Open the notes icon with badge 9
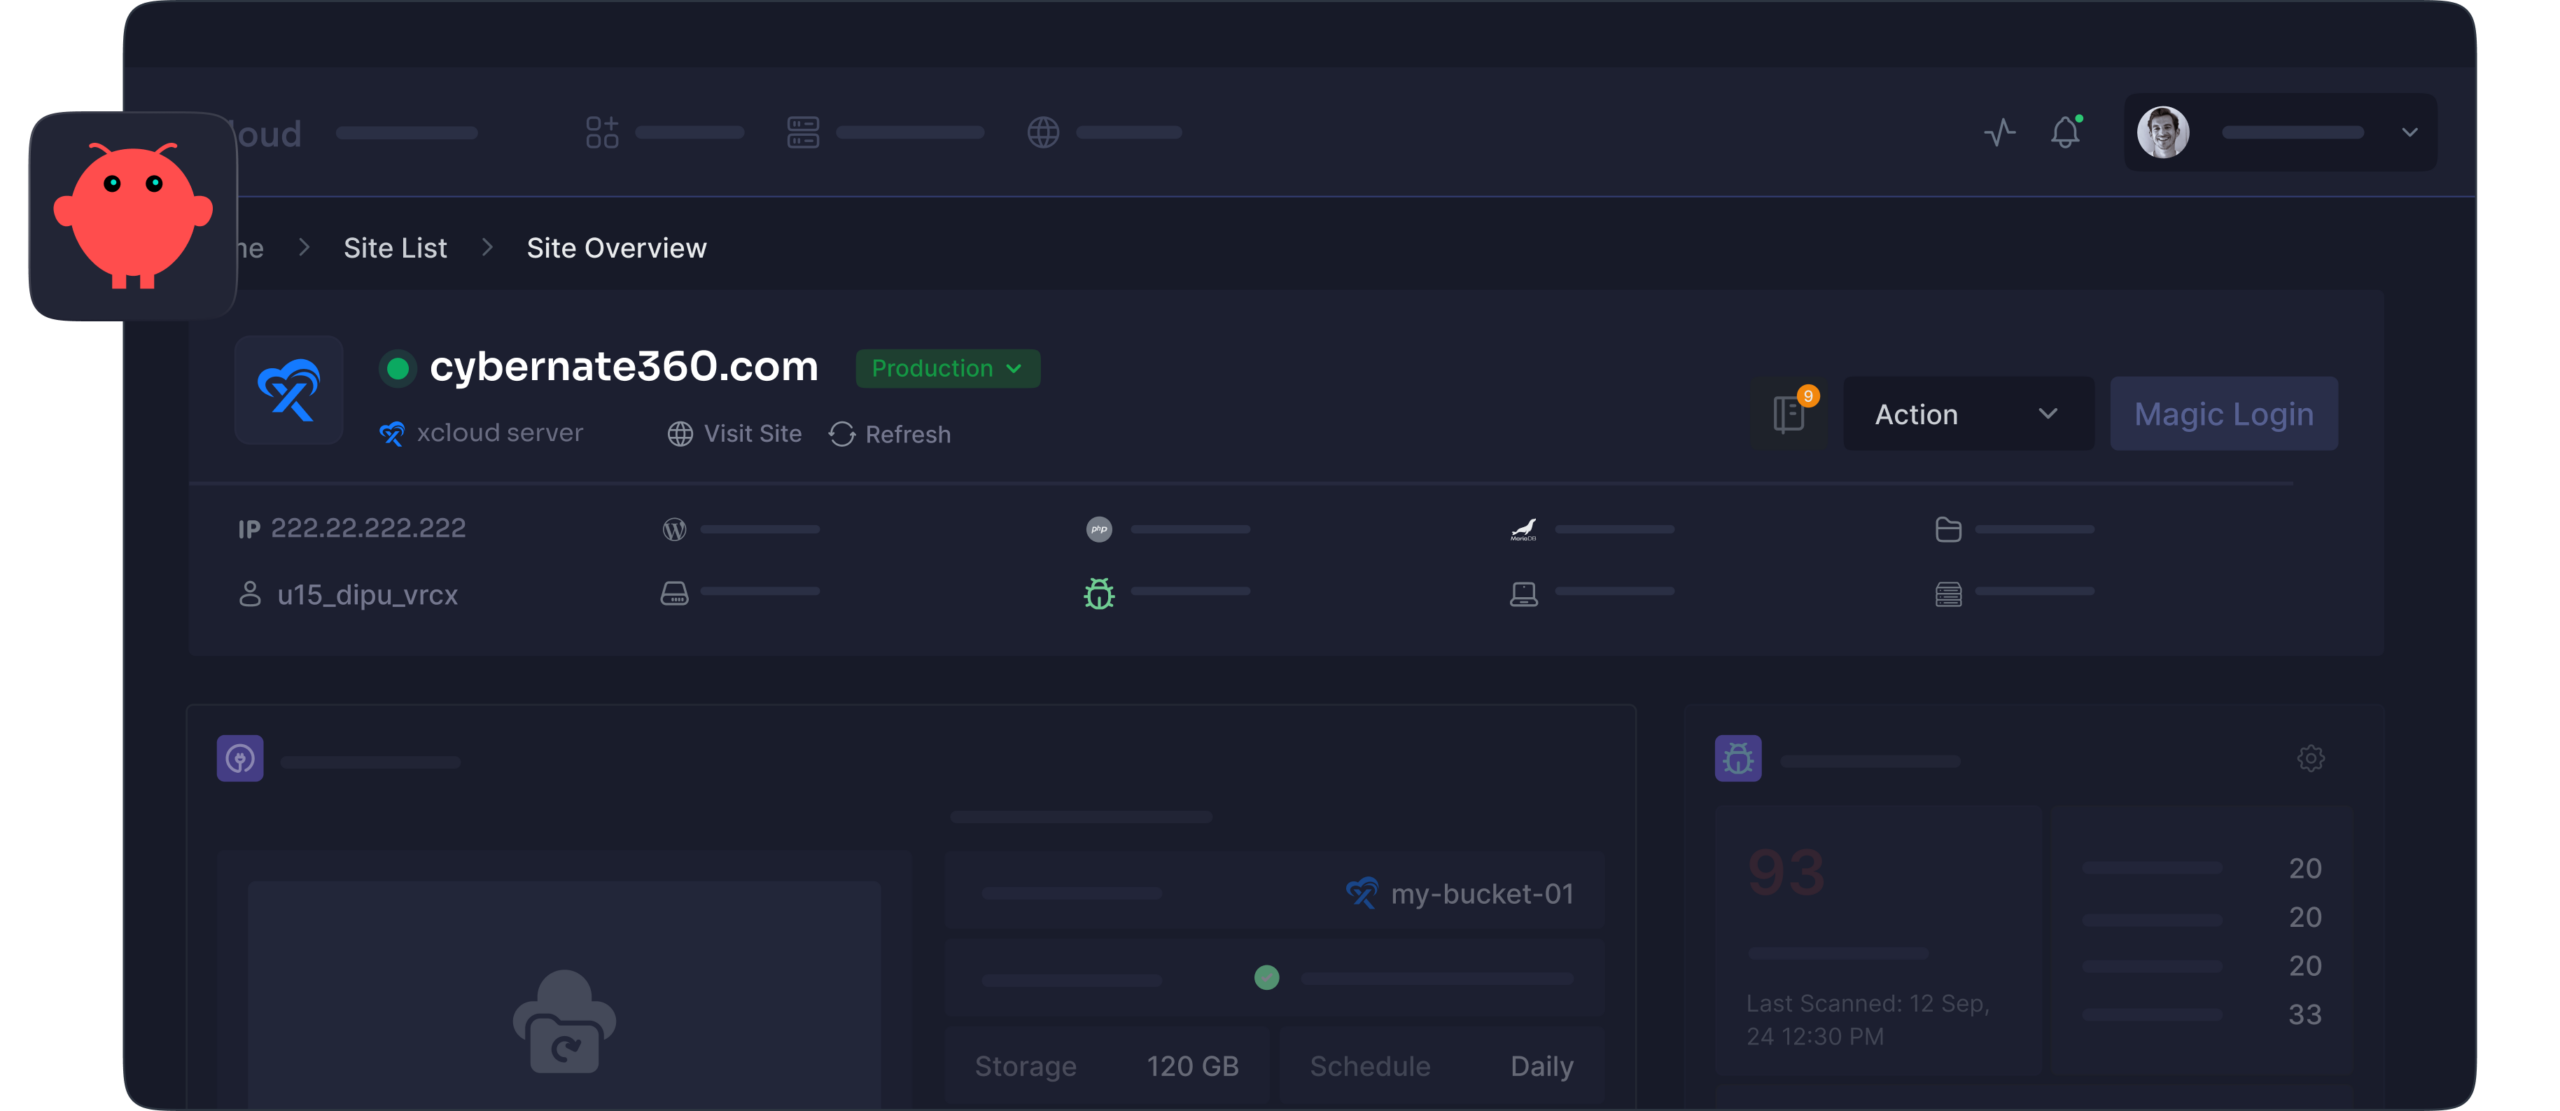The image size is (2560, 1111). pos(1789,413)
